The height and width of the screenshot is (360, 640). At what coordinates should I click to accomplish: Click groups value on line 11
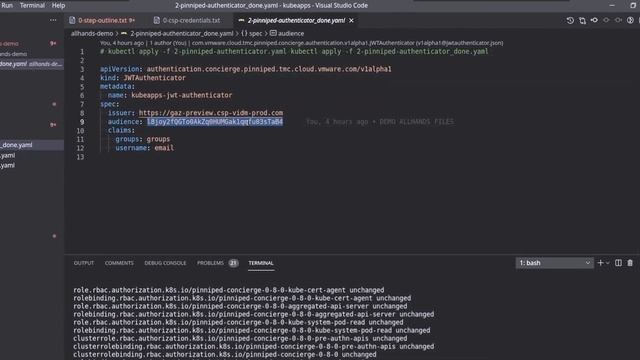(x=158, y=139)
